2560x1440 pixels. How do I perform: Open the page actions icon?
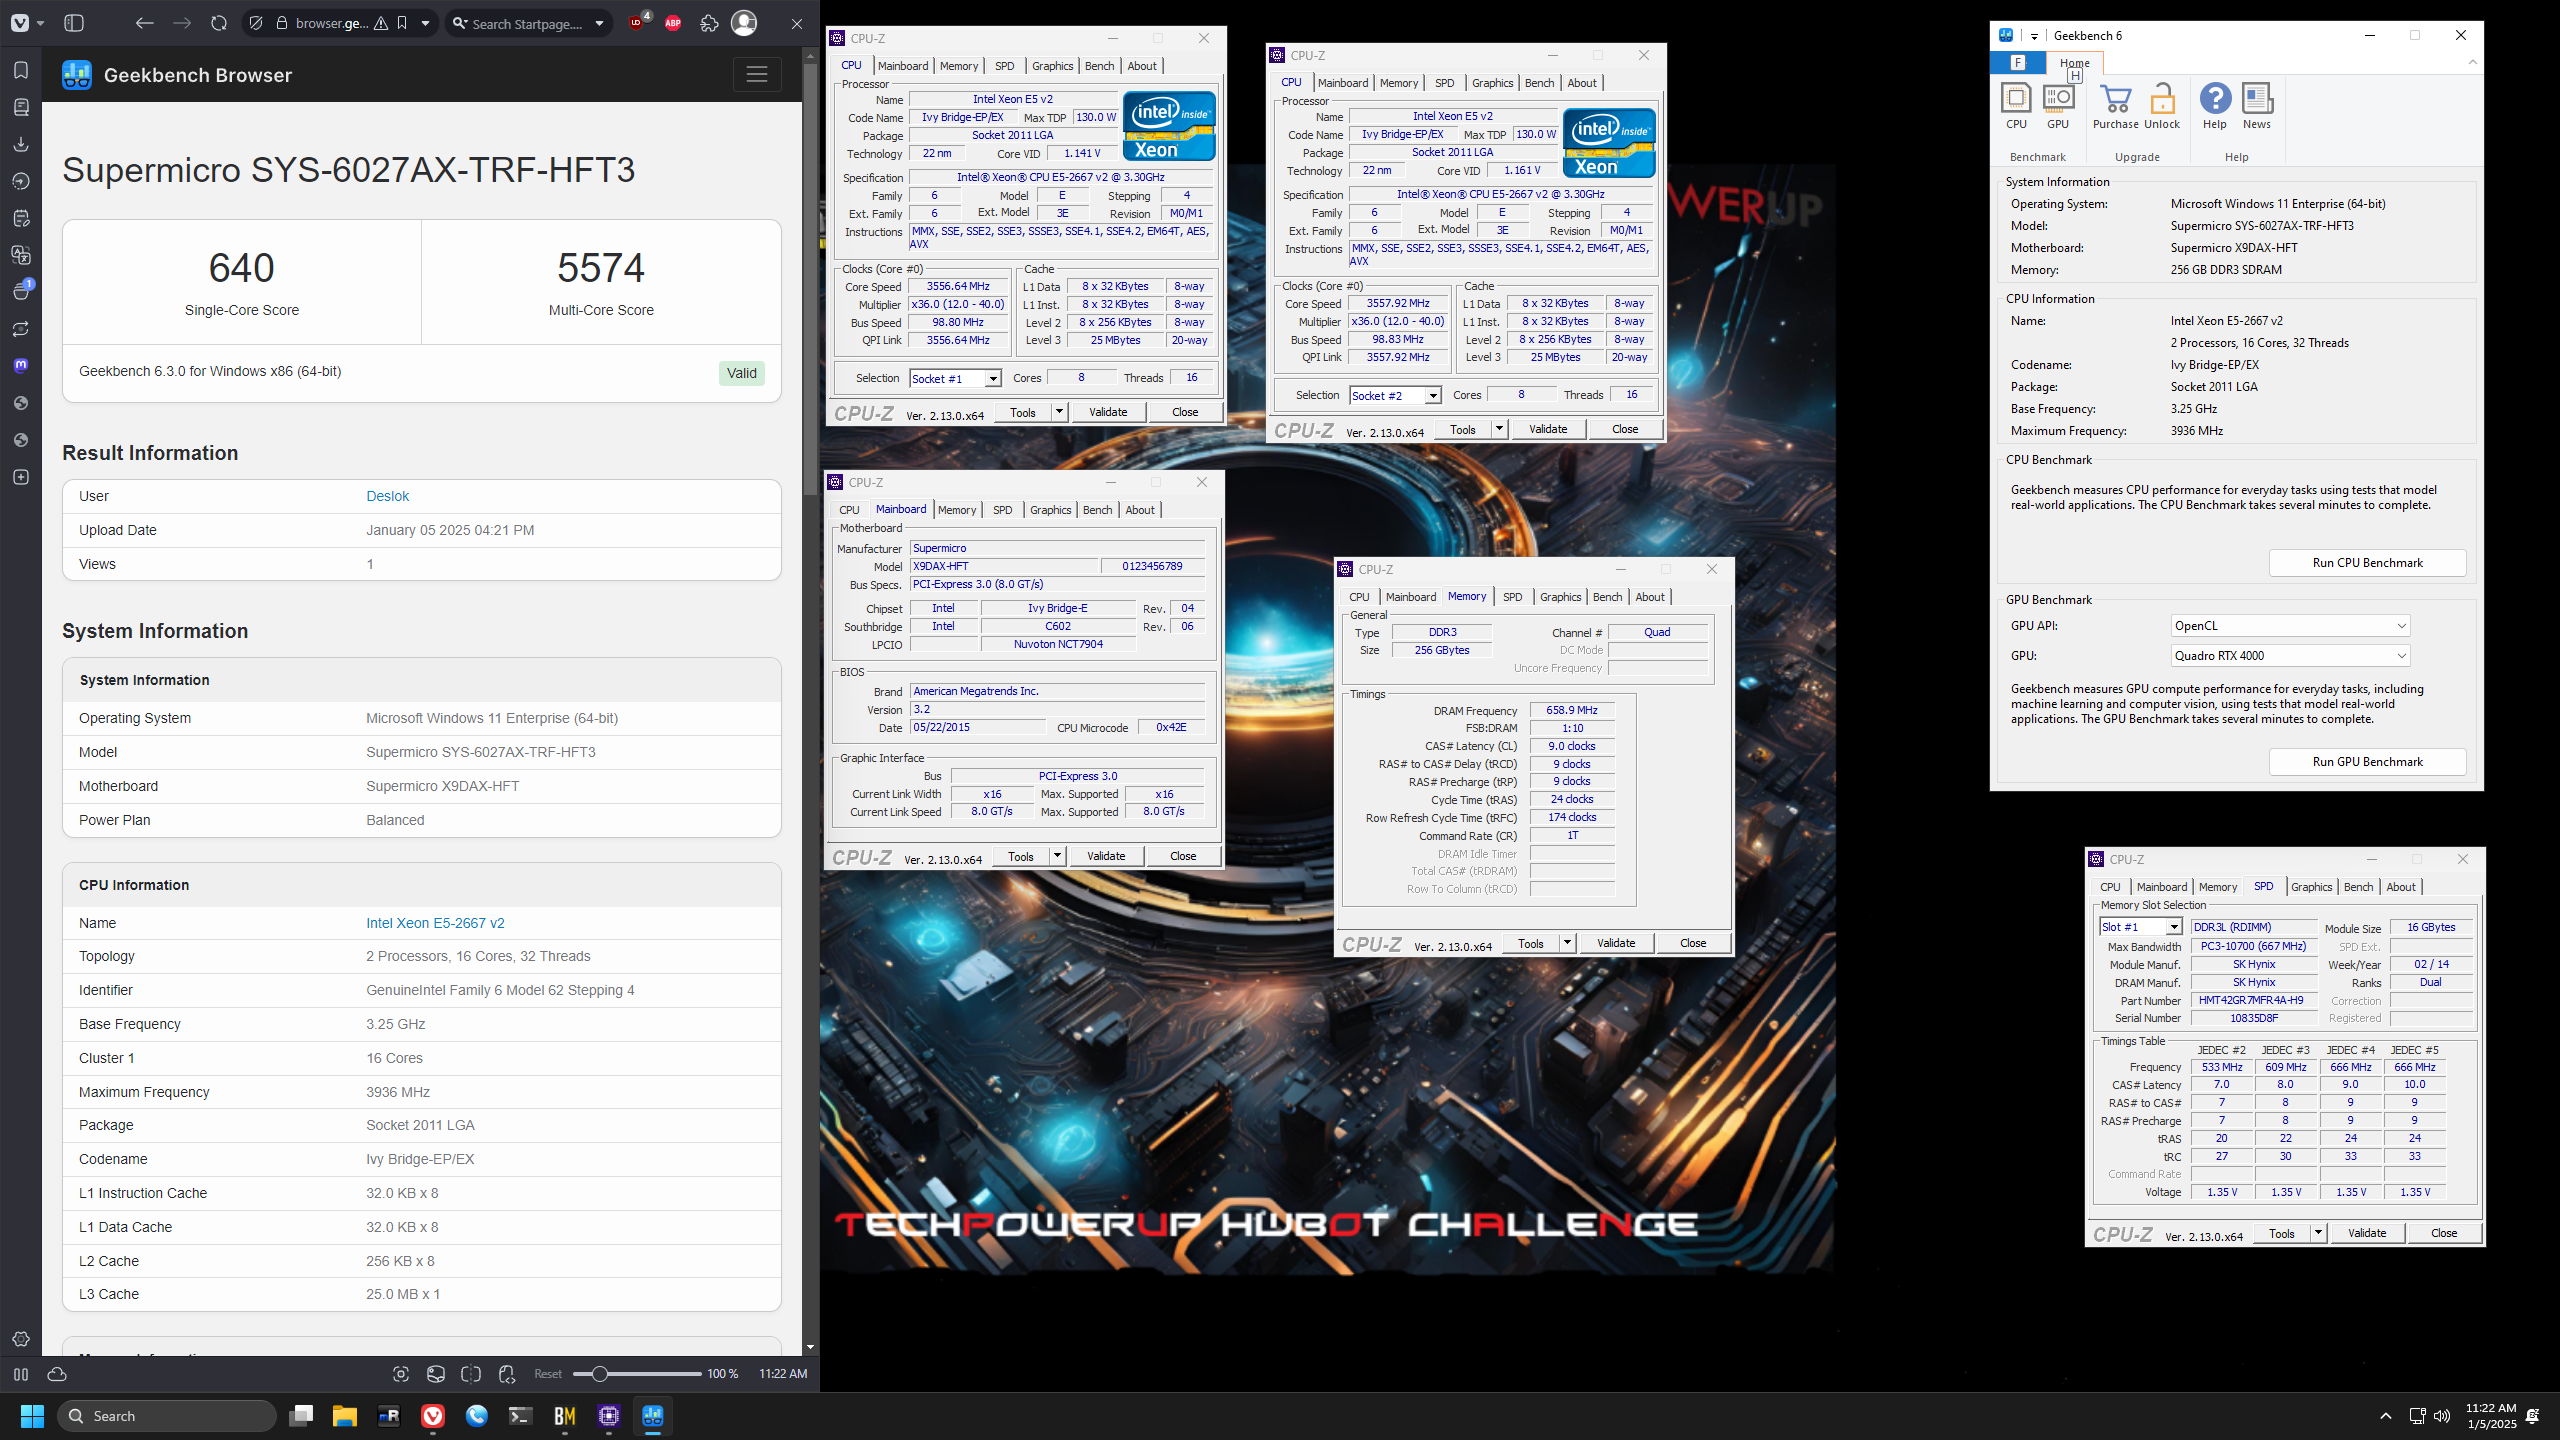(507, 1374)
